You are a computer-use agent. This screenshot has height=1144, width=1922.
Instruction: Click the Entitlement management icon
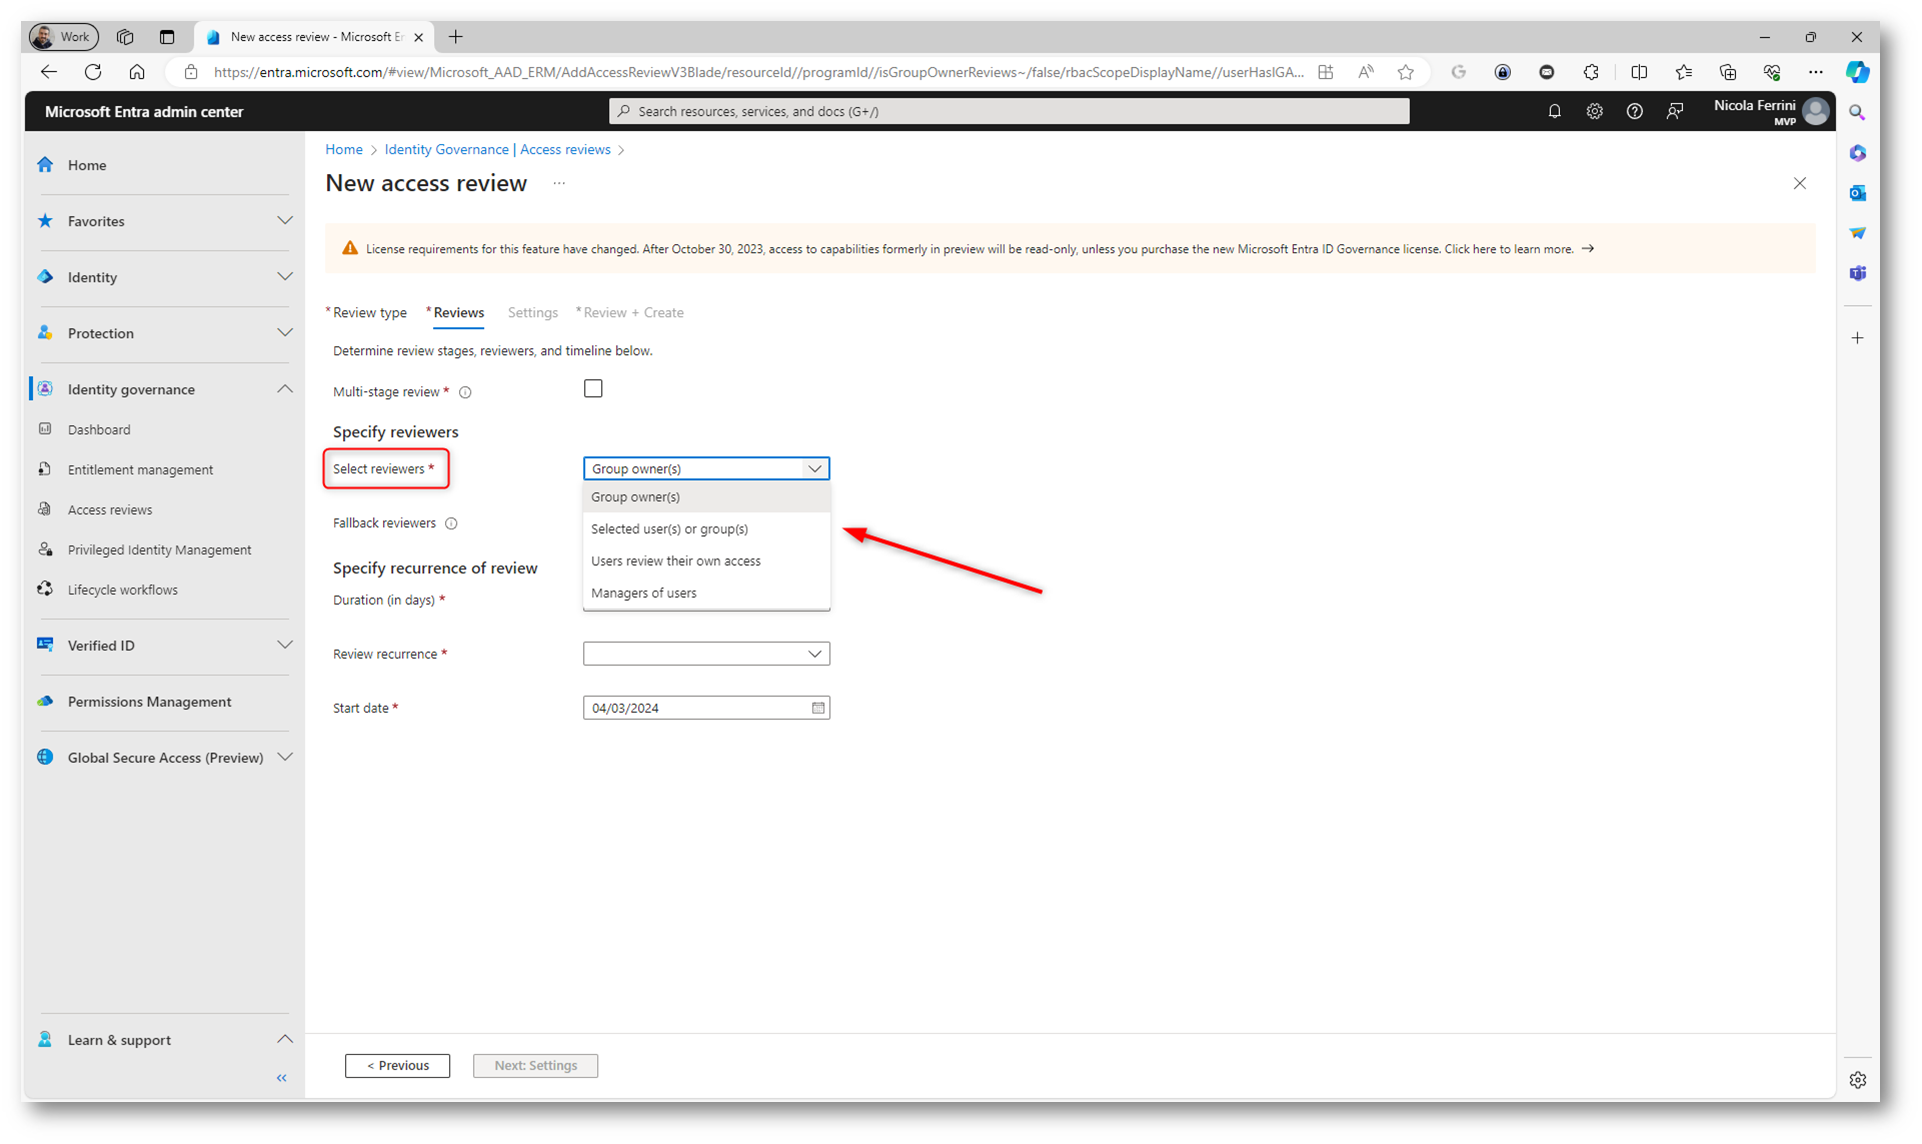point(45,469)
